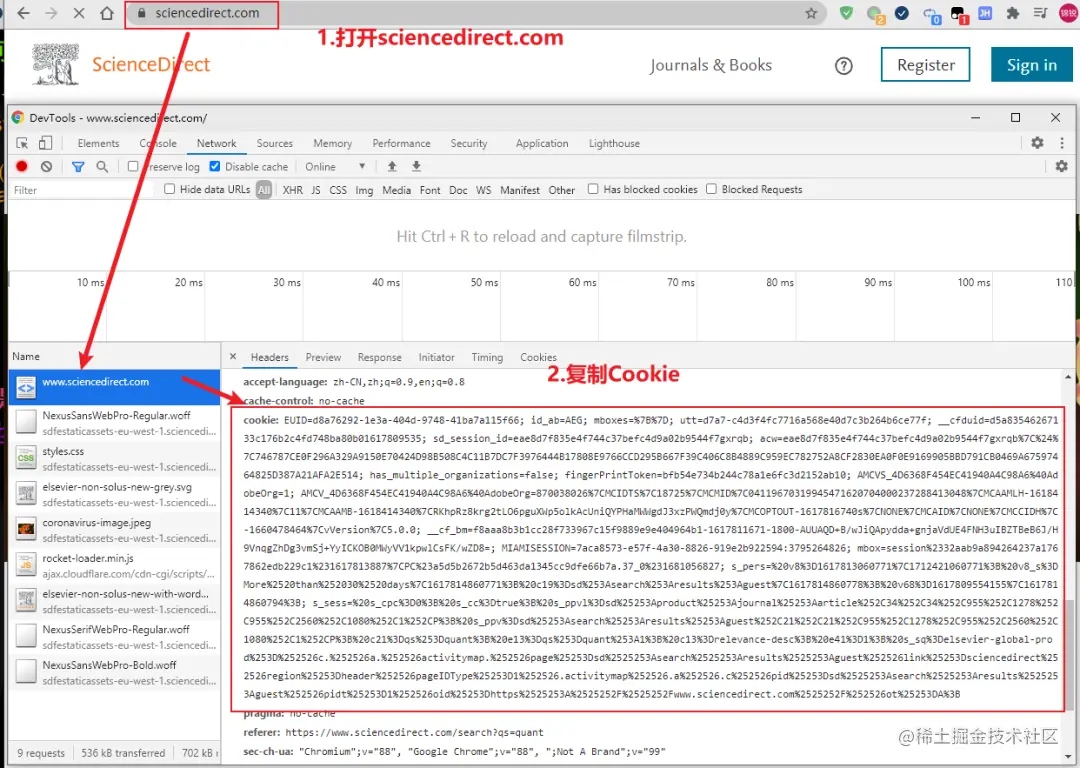Open the JH browser extension
Image resolution: width=1080 pixels, height=768 pixels.
click(985, 13)
